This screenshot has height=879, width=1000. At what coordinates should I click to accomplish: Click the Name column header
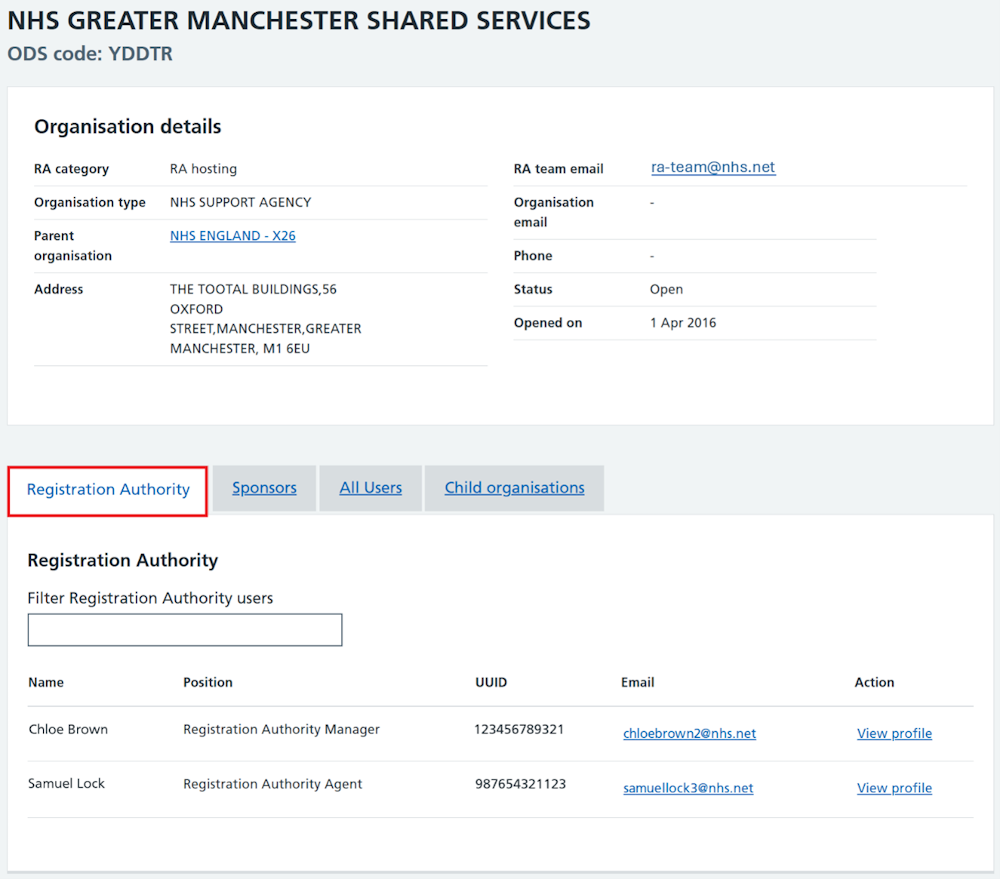click(x=46, y=682)
